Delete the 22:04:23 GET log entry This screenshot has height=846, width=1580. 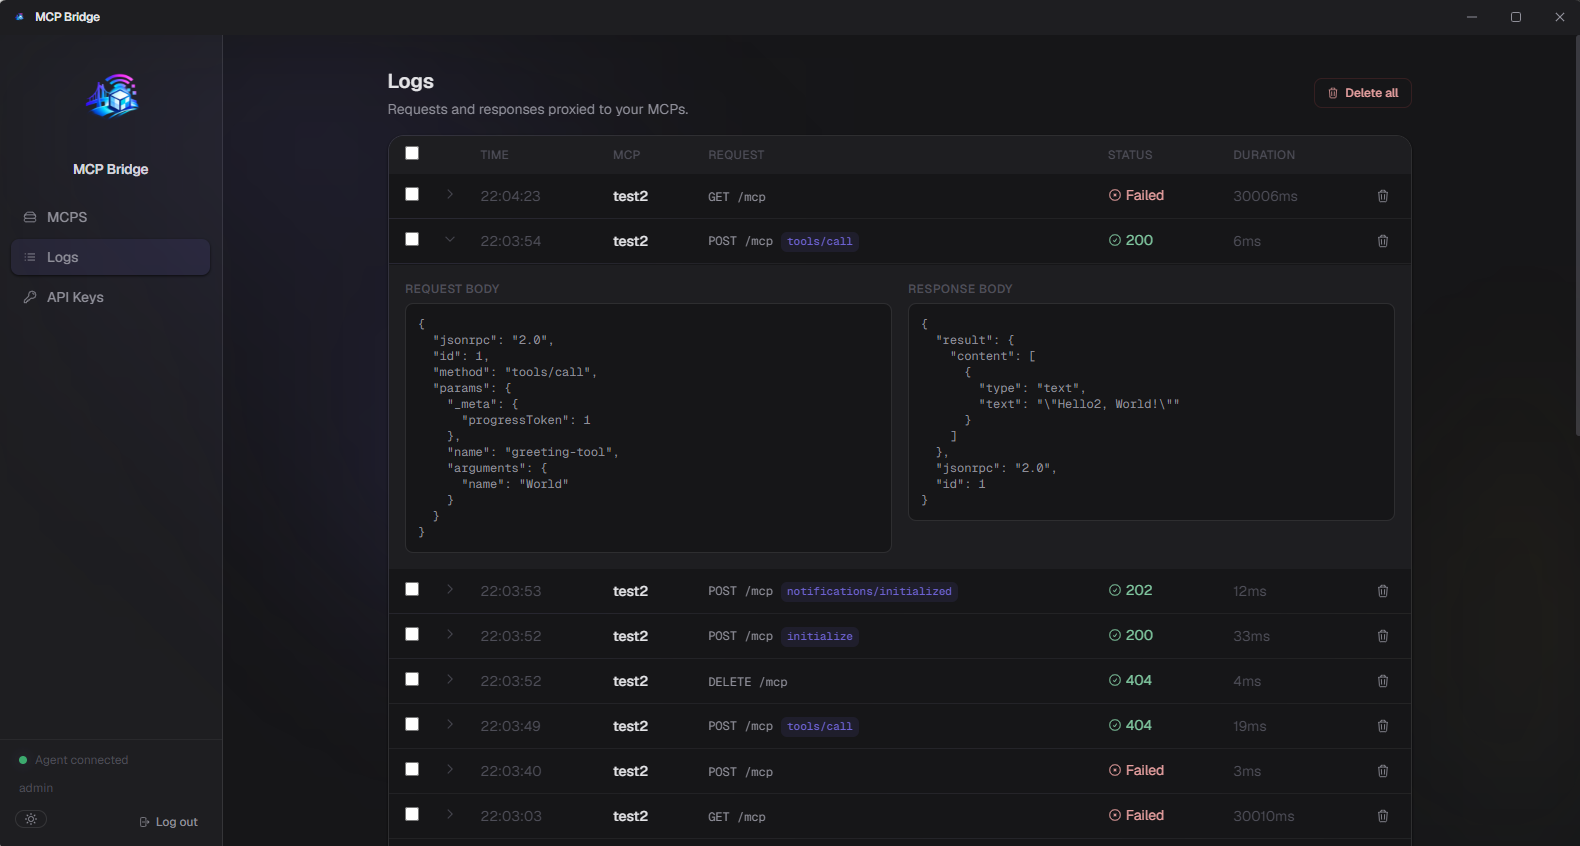point(1383,196)
